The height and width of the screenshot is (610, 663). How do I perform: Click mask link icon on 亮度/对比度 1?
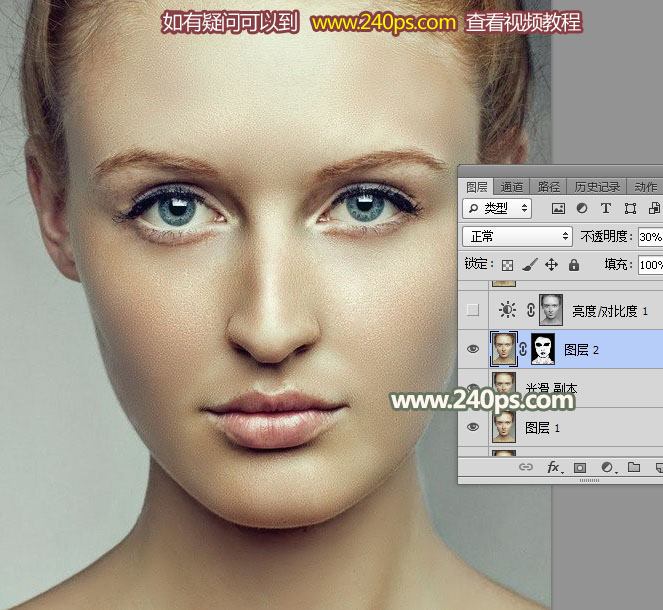[x=531, y=310]
